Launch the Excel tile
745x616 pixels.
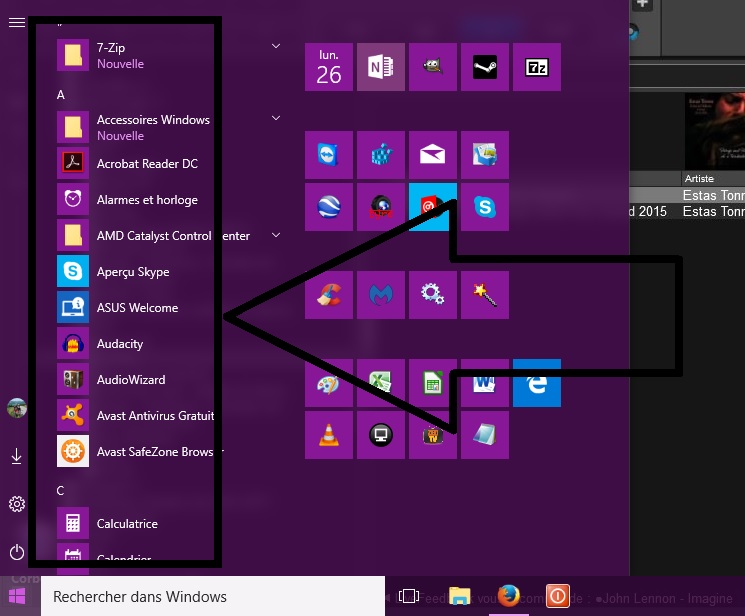point(381,383)
